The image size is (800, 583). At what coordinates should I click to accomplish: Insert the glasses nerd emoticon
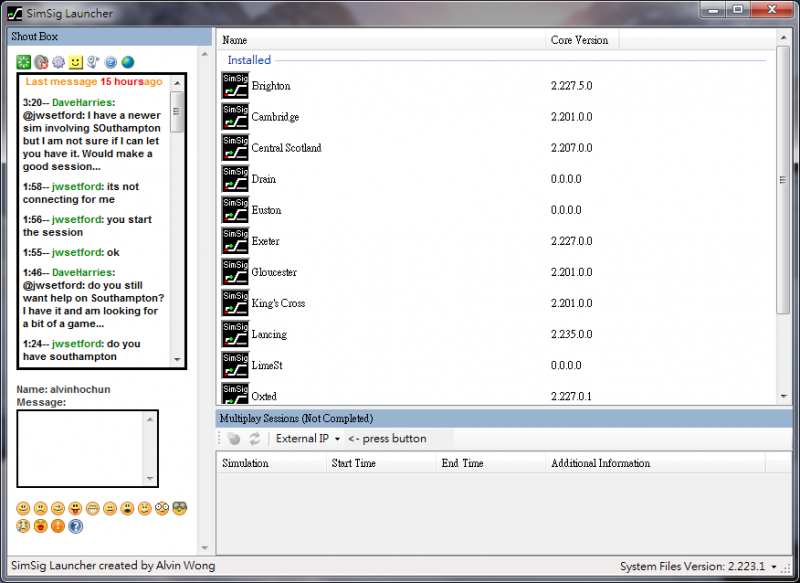(180, 509)
